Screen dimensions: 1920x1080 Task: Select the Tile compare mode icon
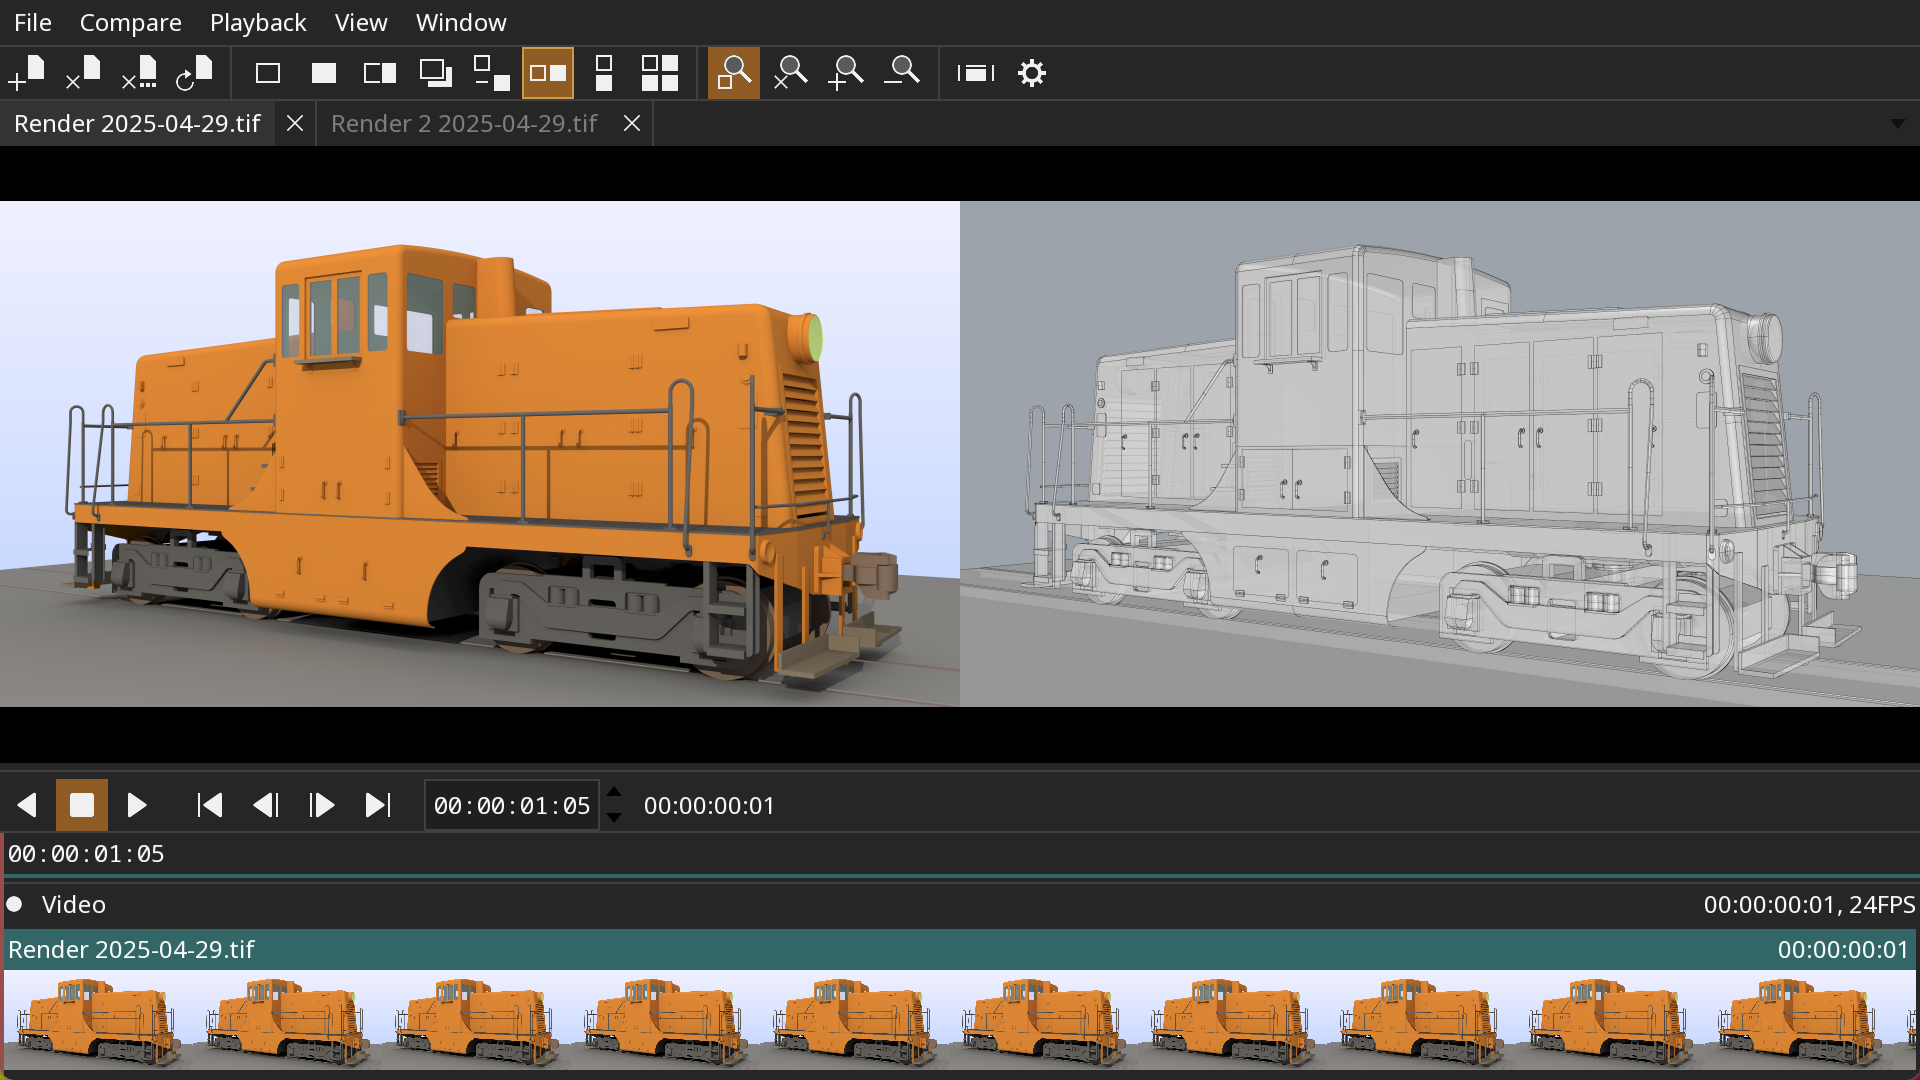[x=660, y=73]
